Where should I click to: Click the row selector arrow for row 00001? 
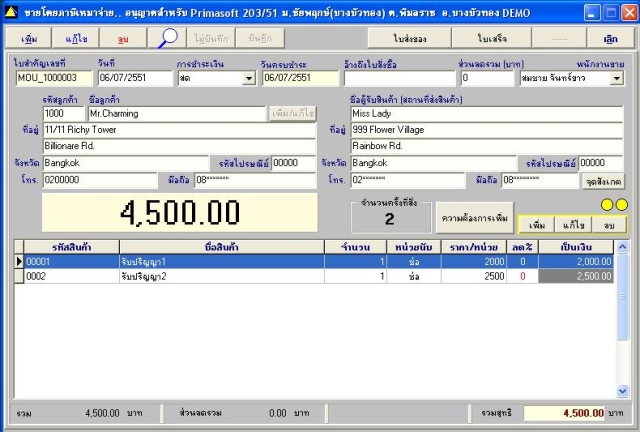point(19,261)
